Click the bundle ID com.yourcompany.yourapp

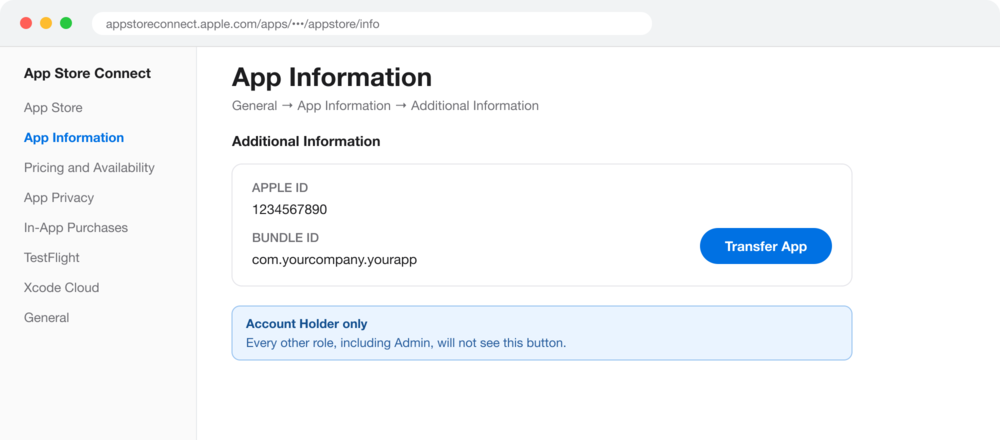[335, 260]
